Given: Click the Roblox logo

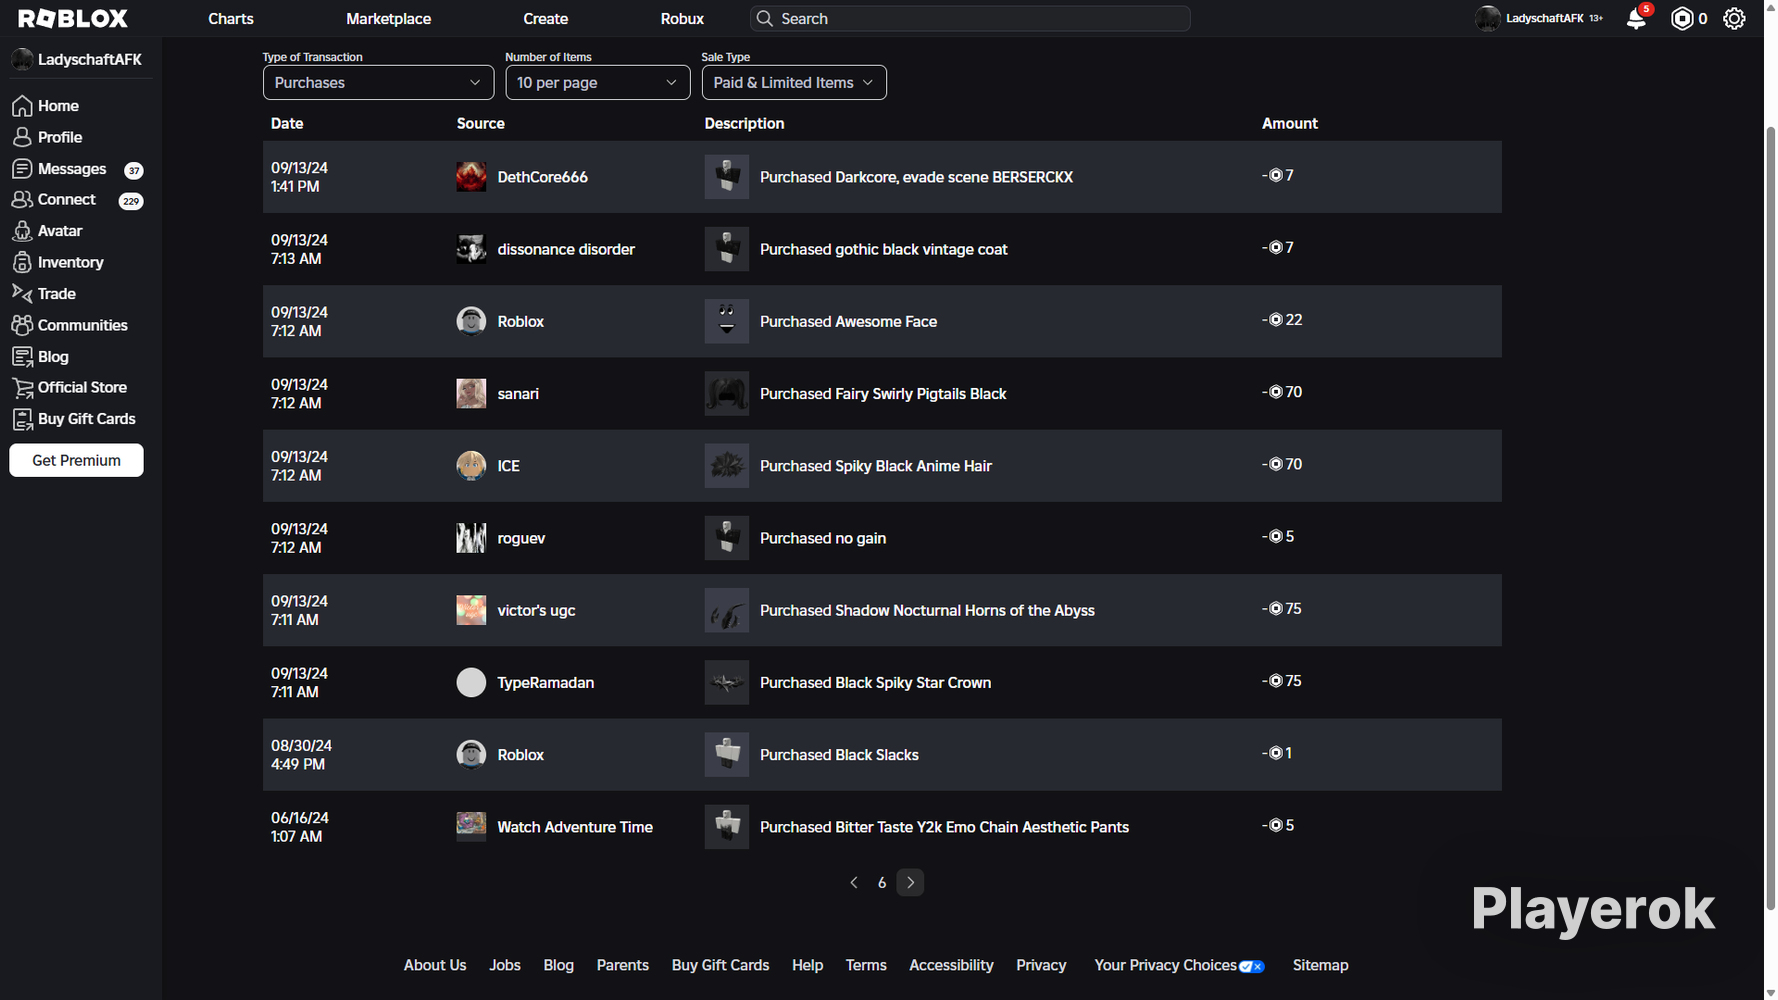Looking at the screenshot, I should tap(73, 18).
